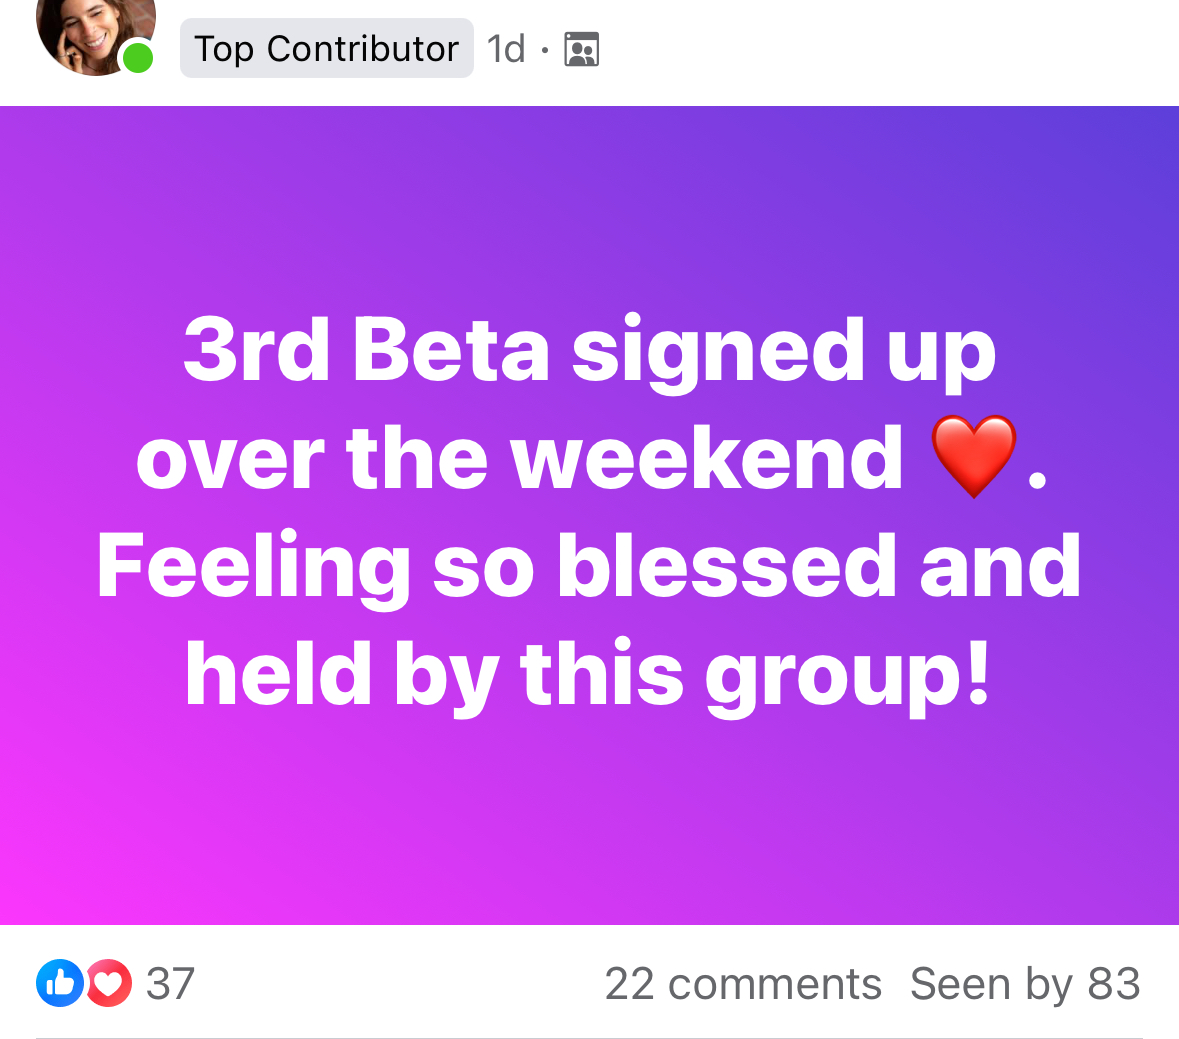Click Seen by 83 to view the seen list
Viewport: 1179px width, 1039px height.
click(1024, 983)
